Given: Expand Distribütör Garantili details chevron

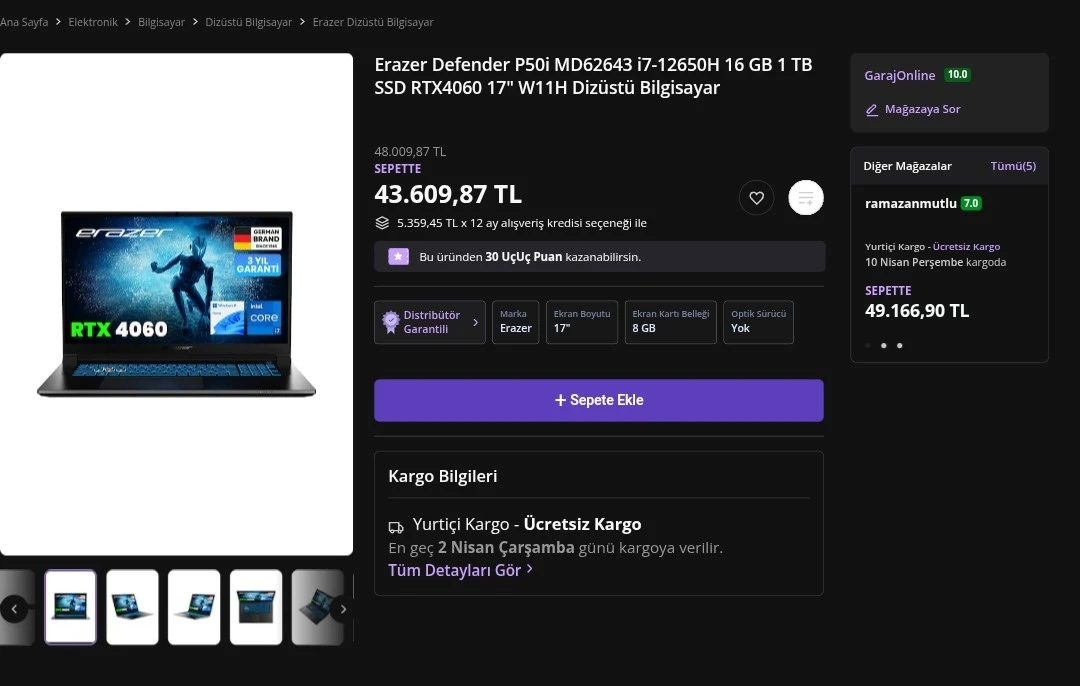Looking at the screenshot, I should 475,322.
